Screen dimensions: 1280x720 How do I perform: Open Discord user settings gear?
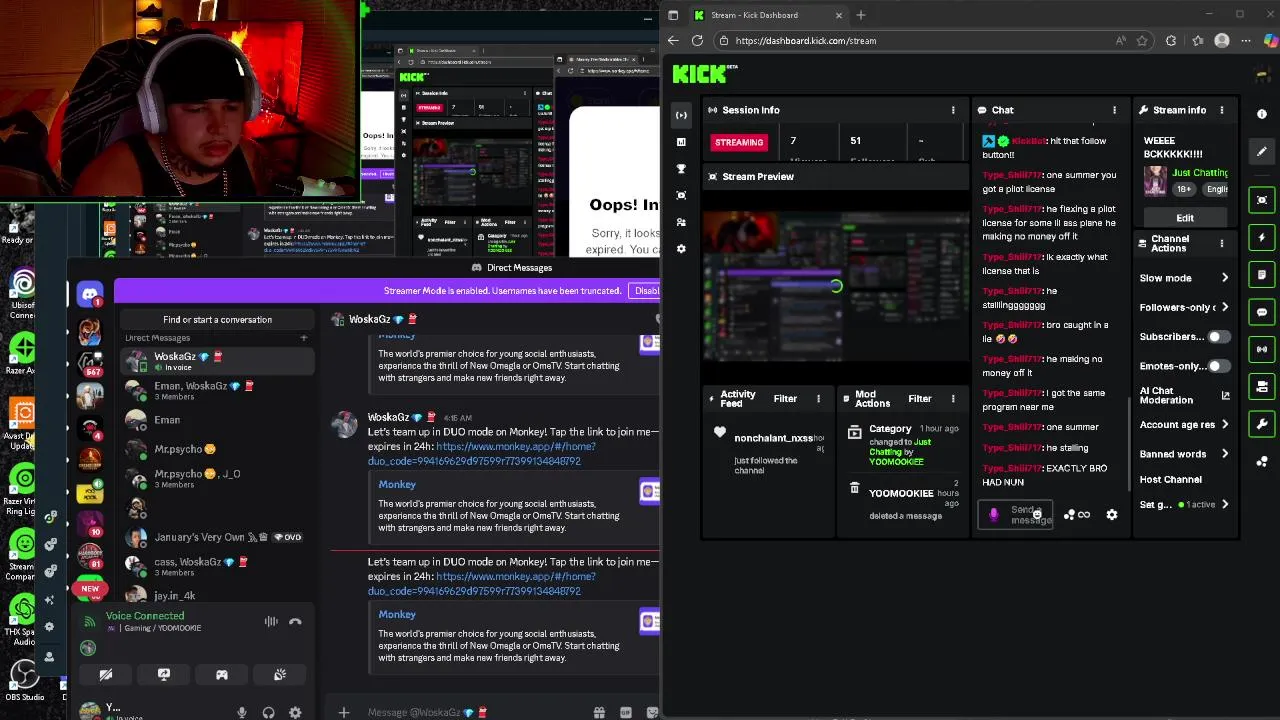click(295, 713)
